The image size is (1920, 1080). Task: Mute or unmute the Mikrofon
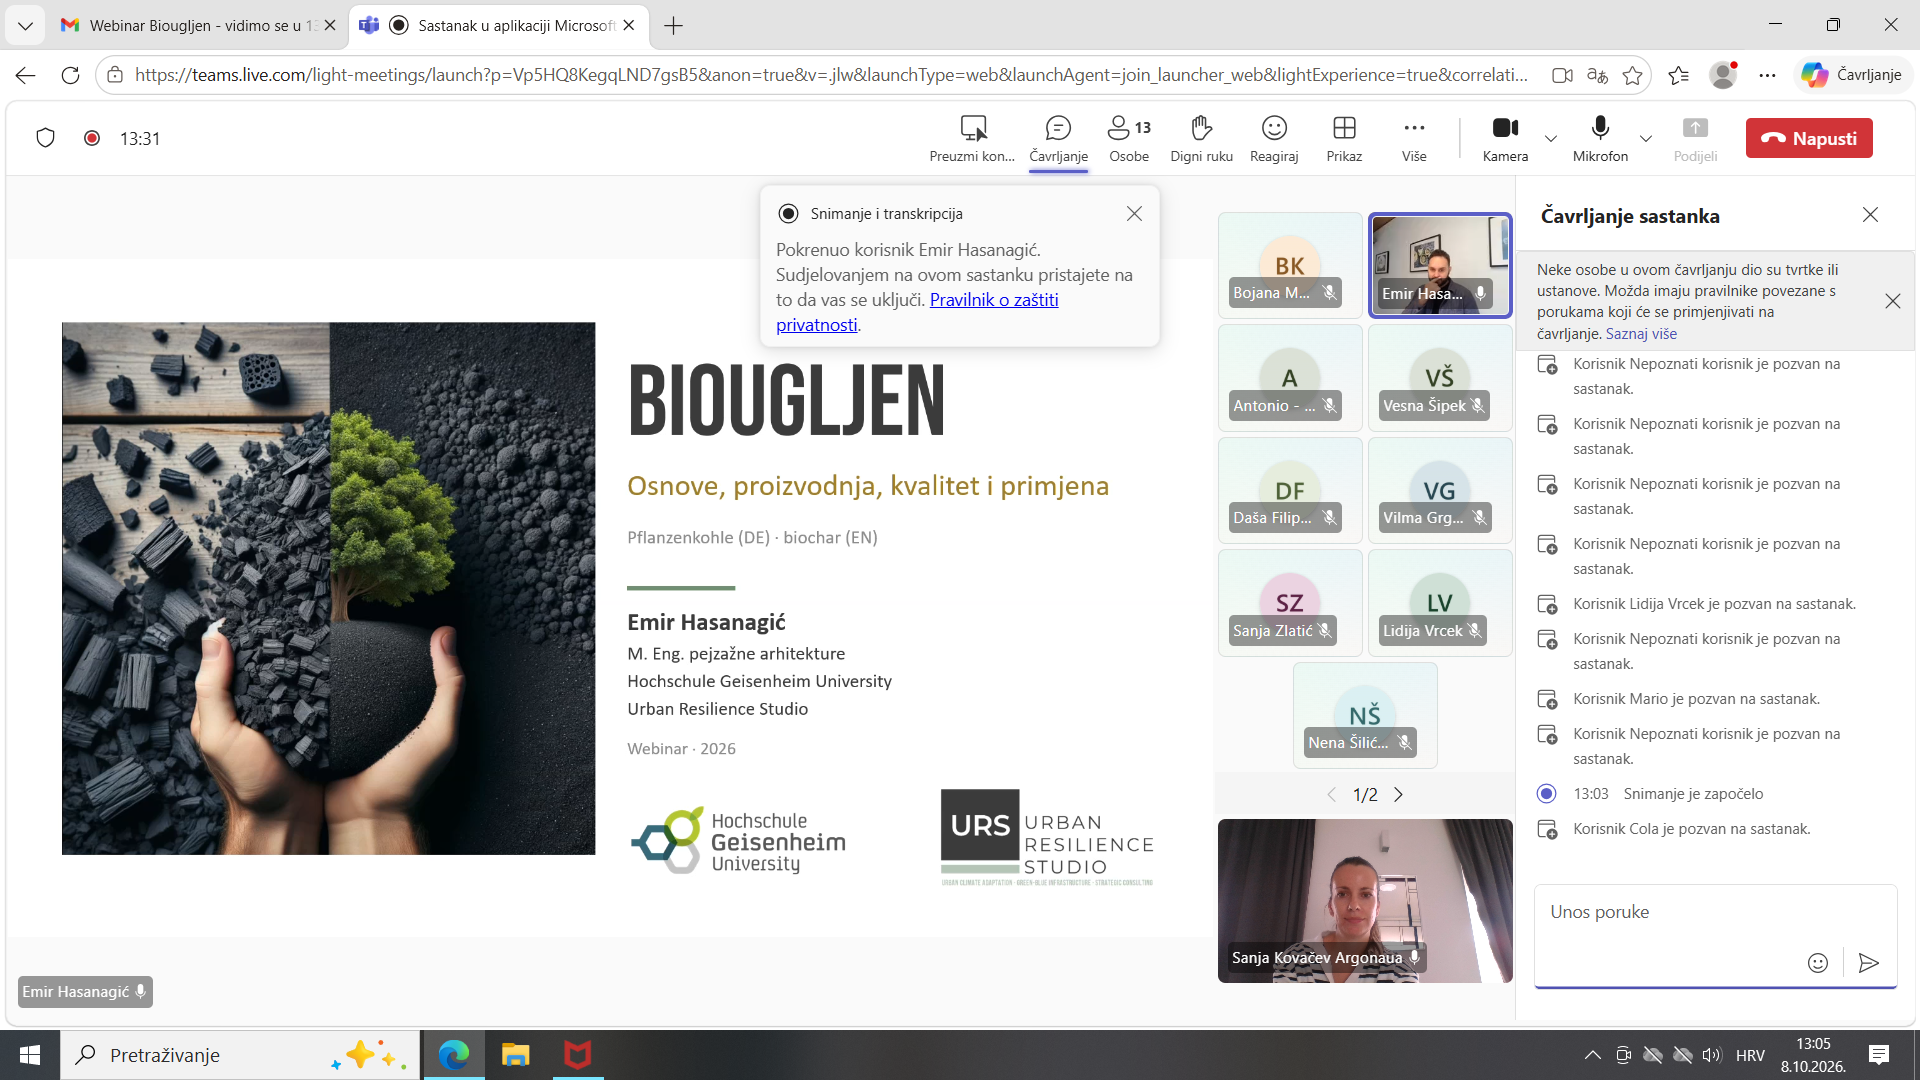[x=1600, y=139]
